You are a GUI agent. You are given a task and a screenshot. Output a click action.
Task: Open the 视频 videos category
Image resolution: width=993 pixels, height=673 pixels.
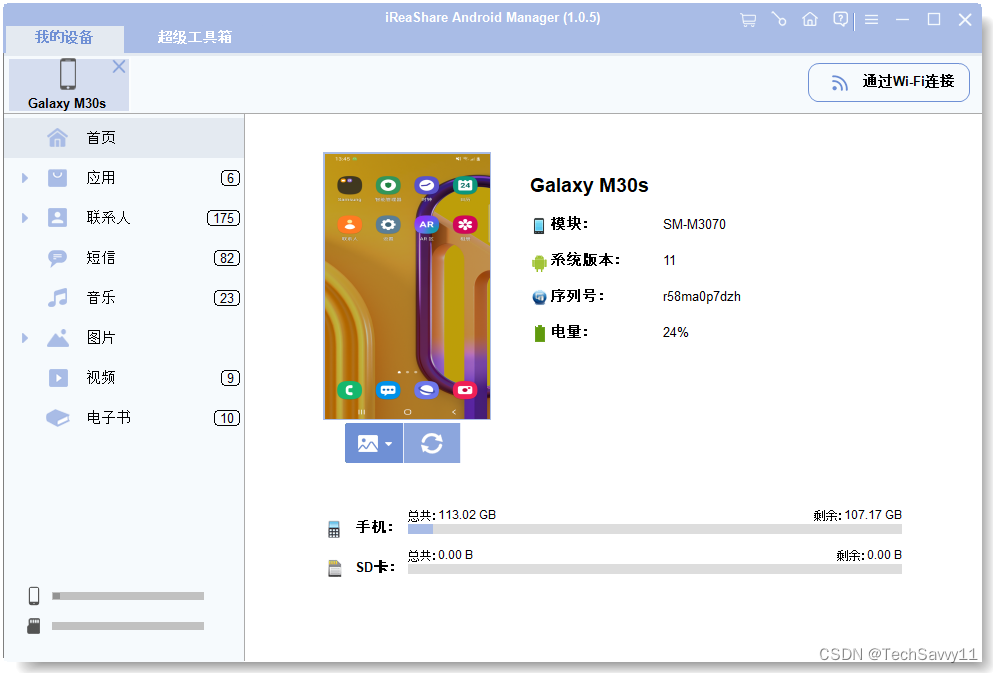pyautogui.click(x=124, y=377)
